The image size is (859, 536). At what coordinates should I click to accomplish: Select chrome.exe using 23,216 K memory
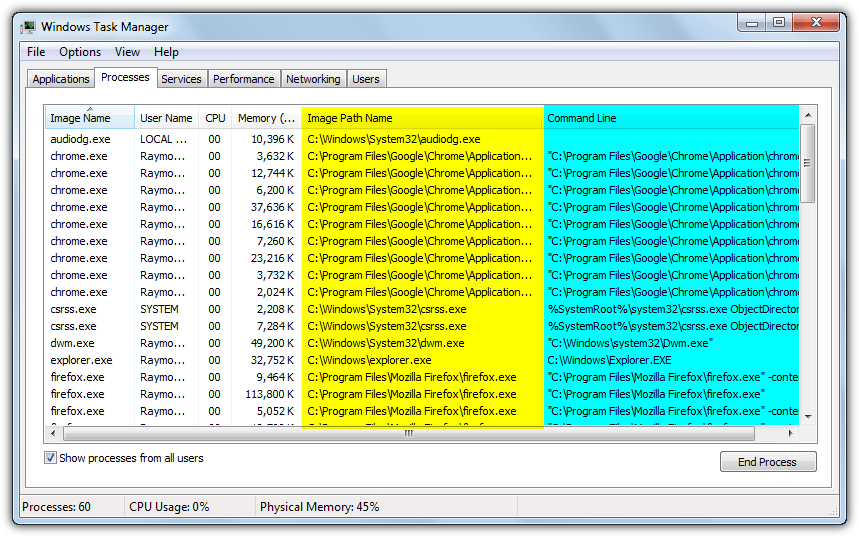[x=422, y=258]
